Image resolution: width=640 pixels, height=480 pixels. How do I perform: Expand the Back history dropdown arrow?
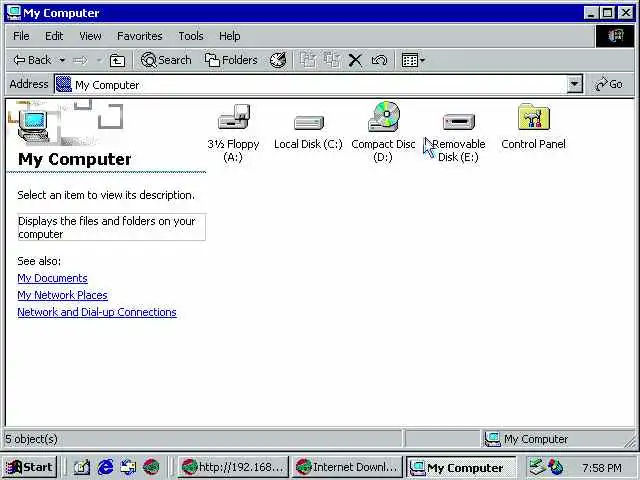[x=62, y=60]
